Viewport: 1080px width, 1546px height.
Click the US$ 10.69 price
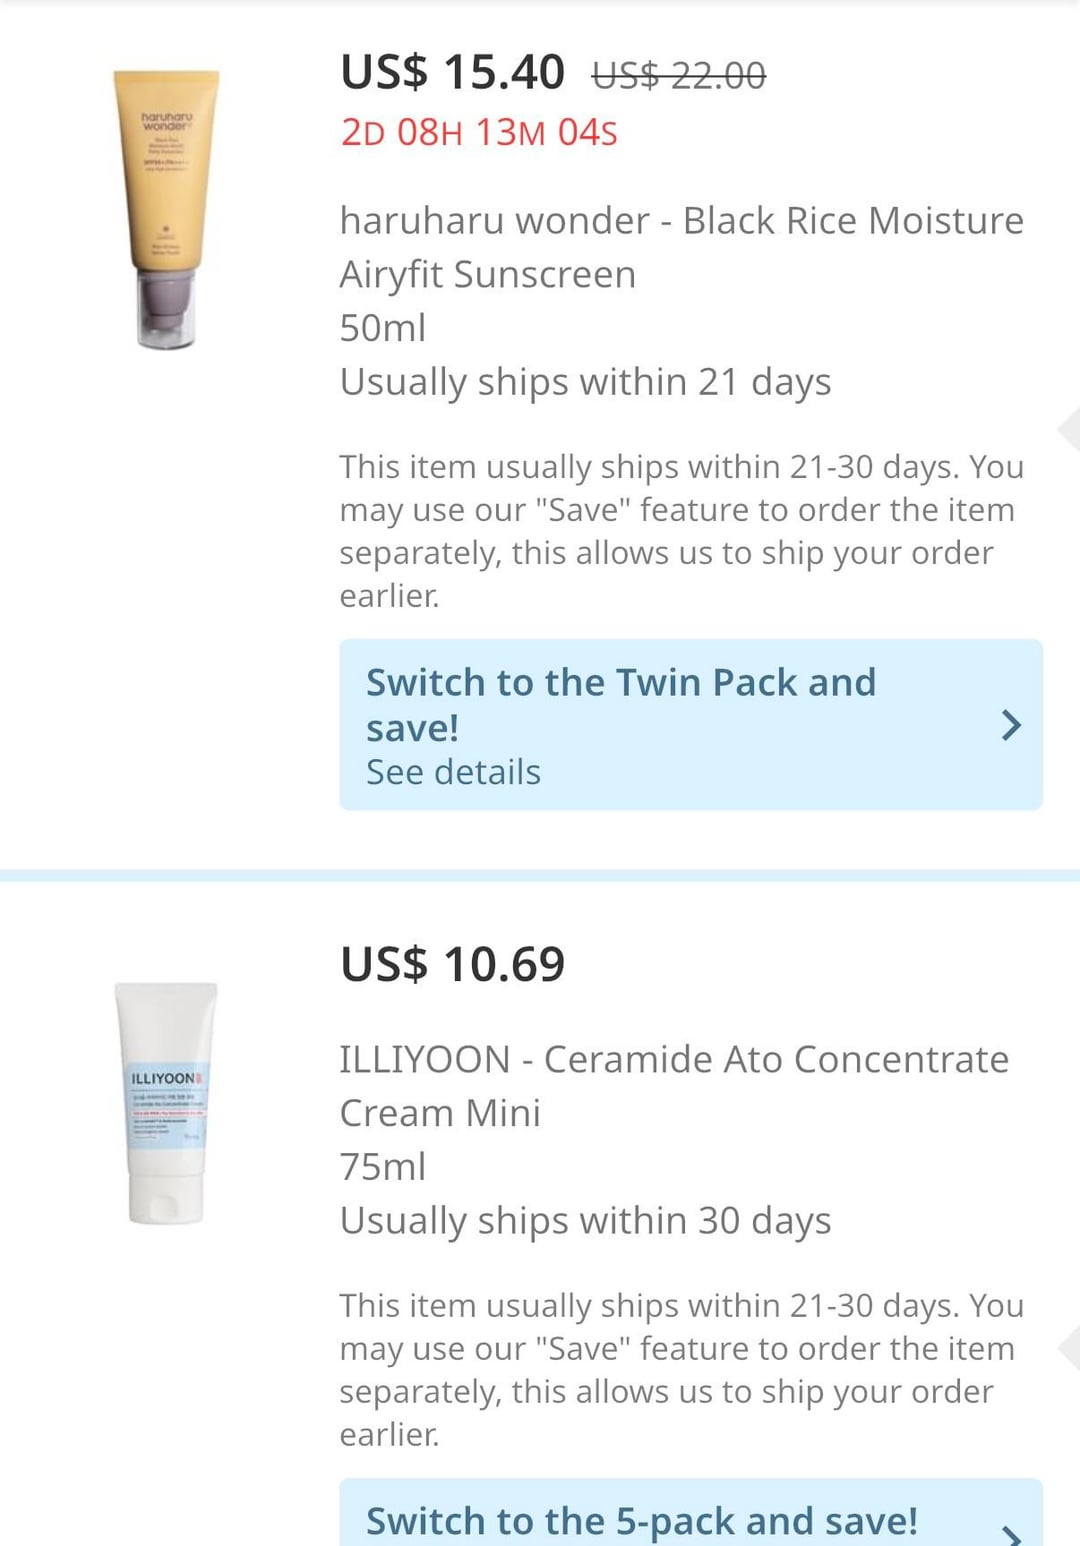point(452,964)
